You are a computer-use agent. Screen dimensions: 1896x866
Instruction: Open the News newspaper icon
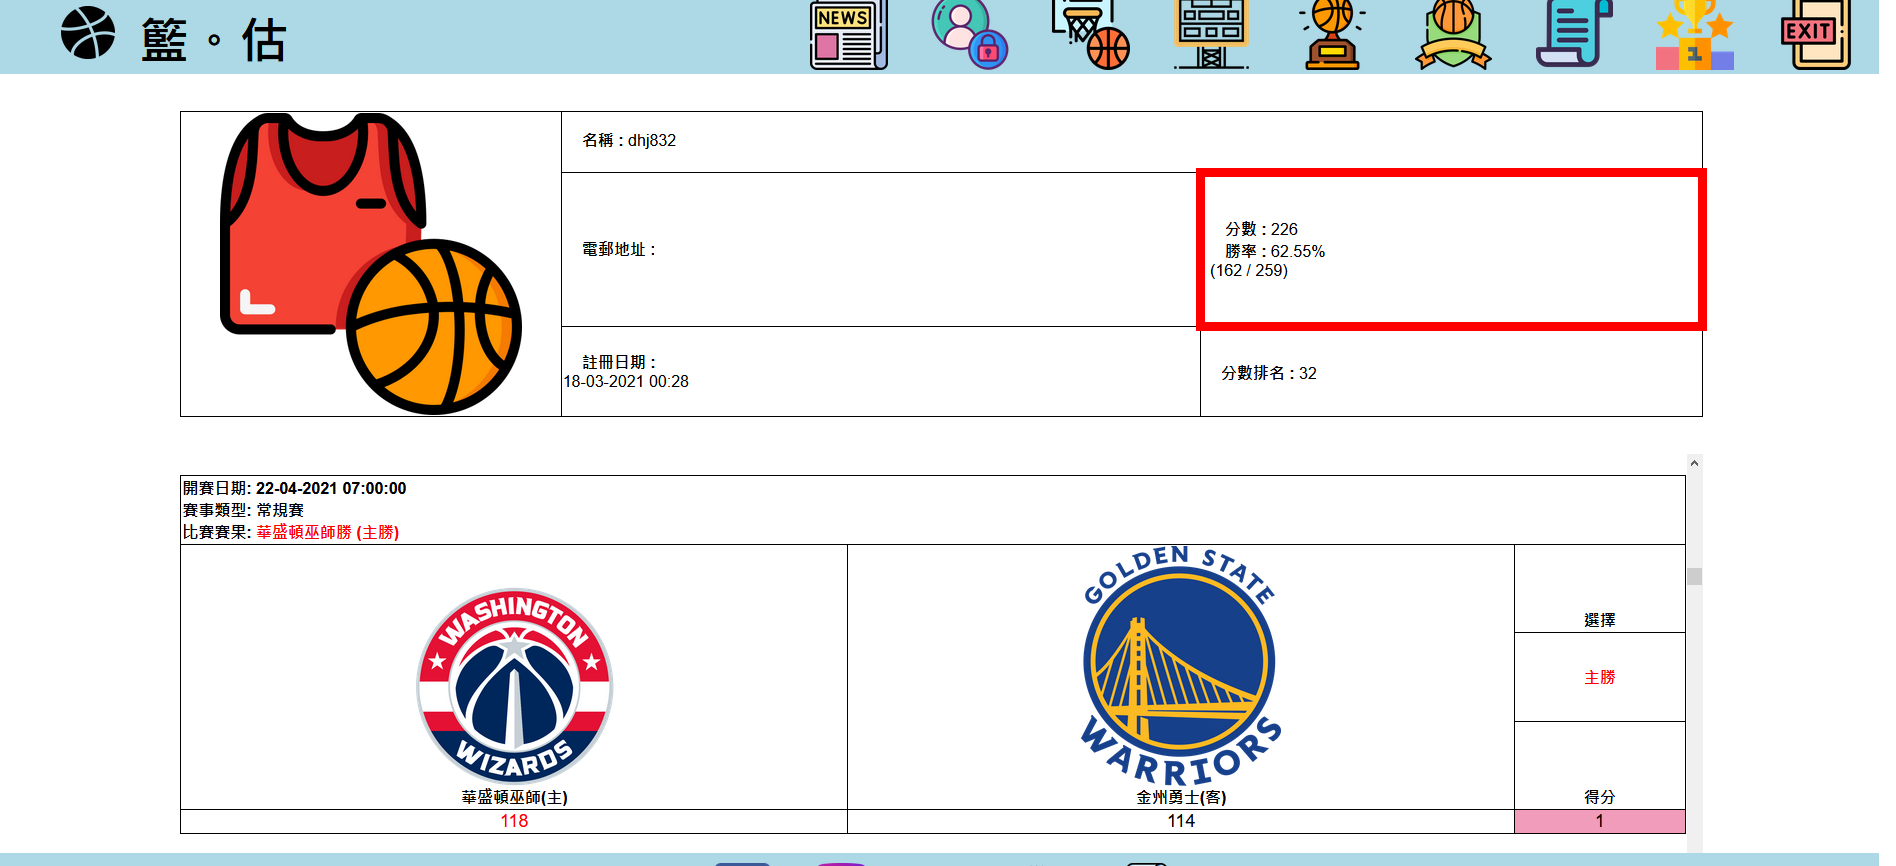click(848, 36)
